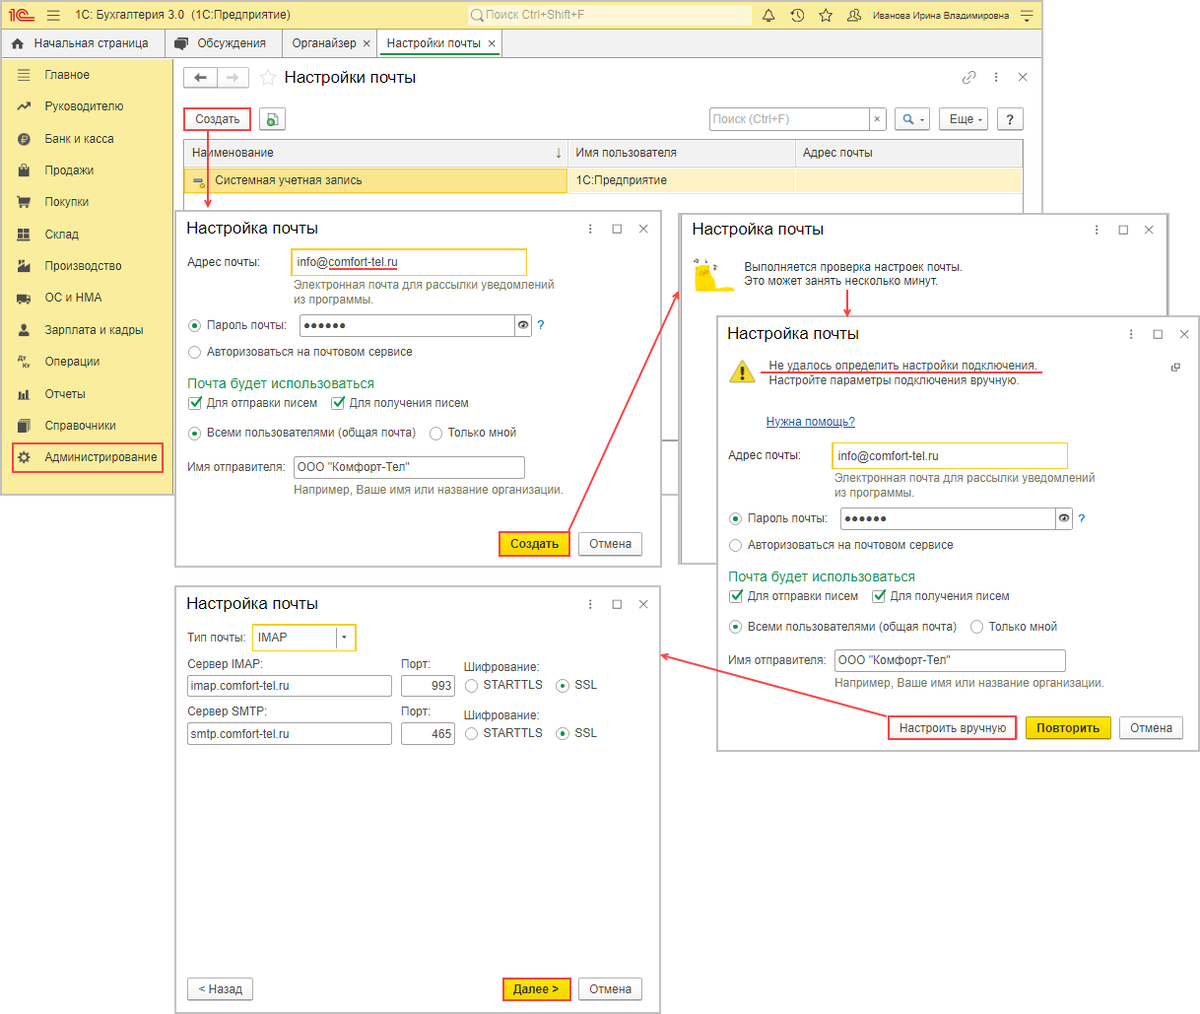
Task: Open notifications bell icon
Action: point(768,16)
